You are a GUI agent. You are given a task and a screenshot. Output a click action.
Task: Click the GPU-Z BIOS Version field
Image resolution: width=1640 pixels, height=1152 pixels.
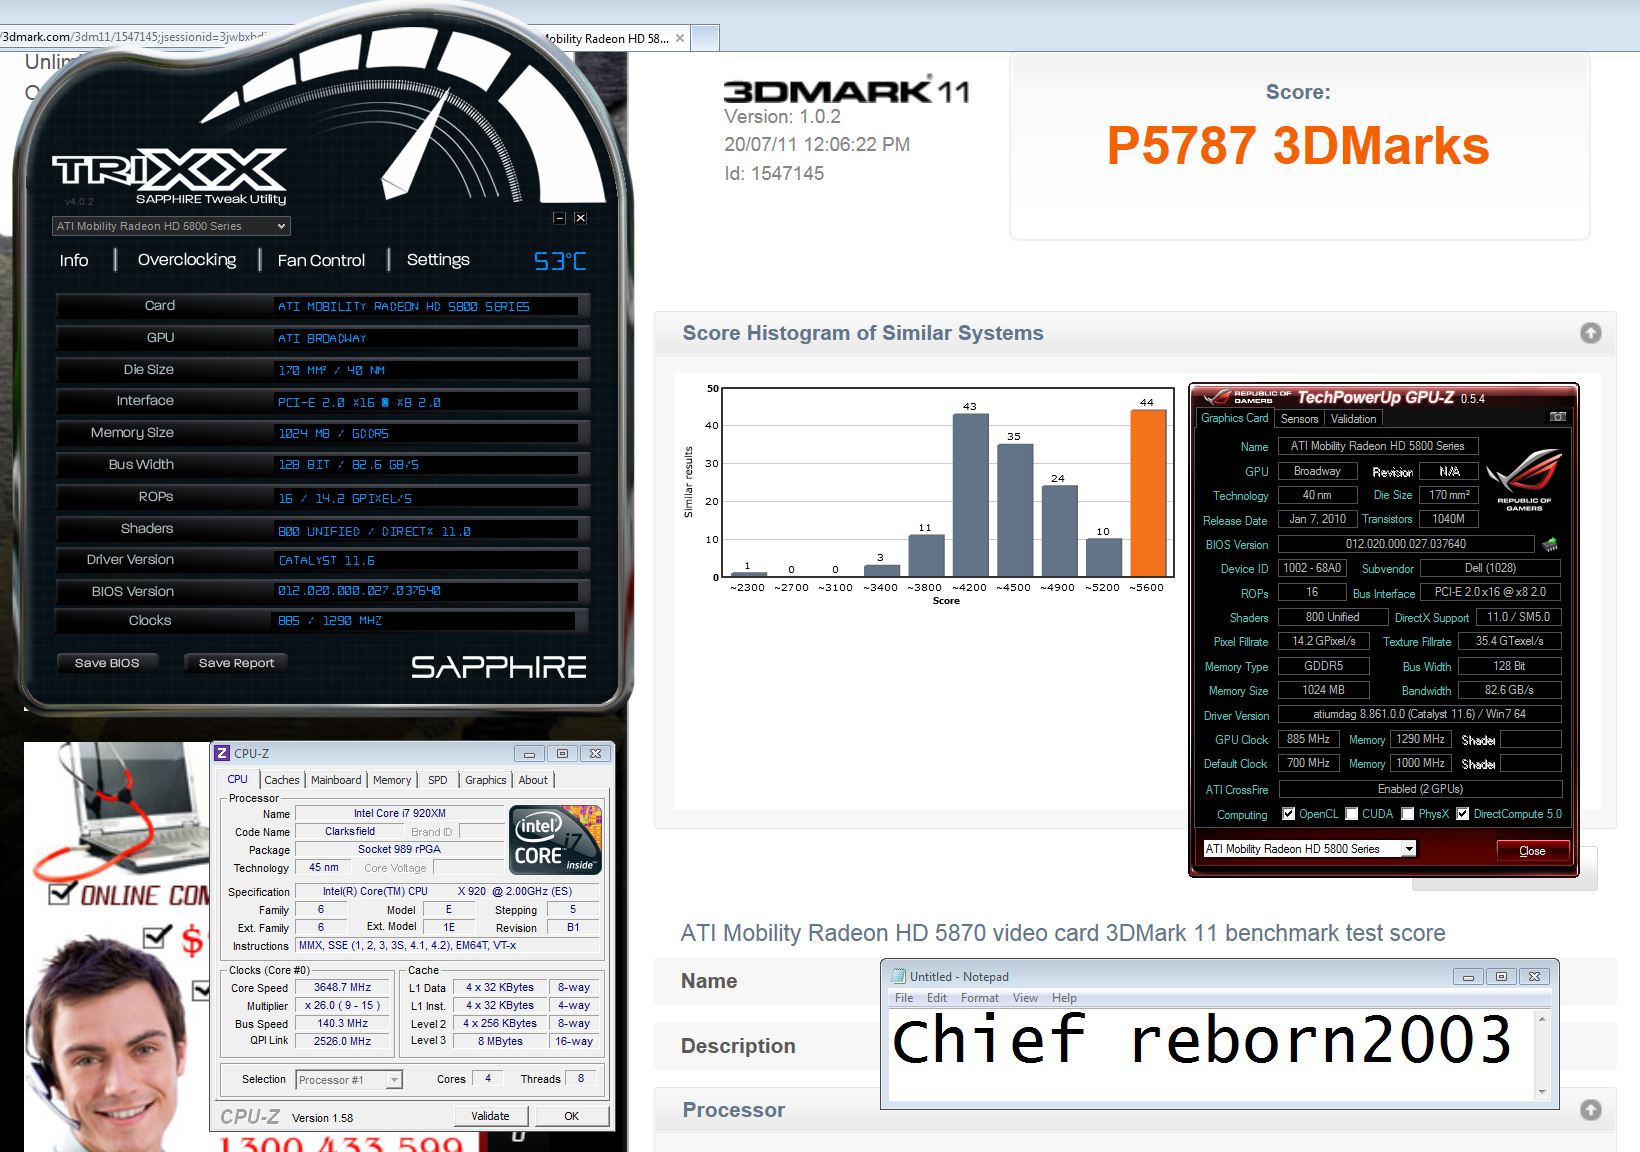click(1406, 544)
